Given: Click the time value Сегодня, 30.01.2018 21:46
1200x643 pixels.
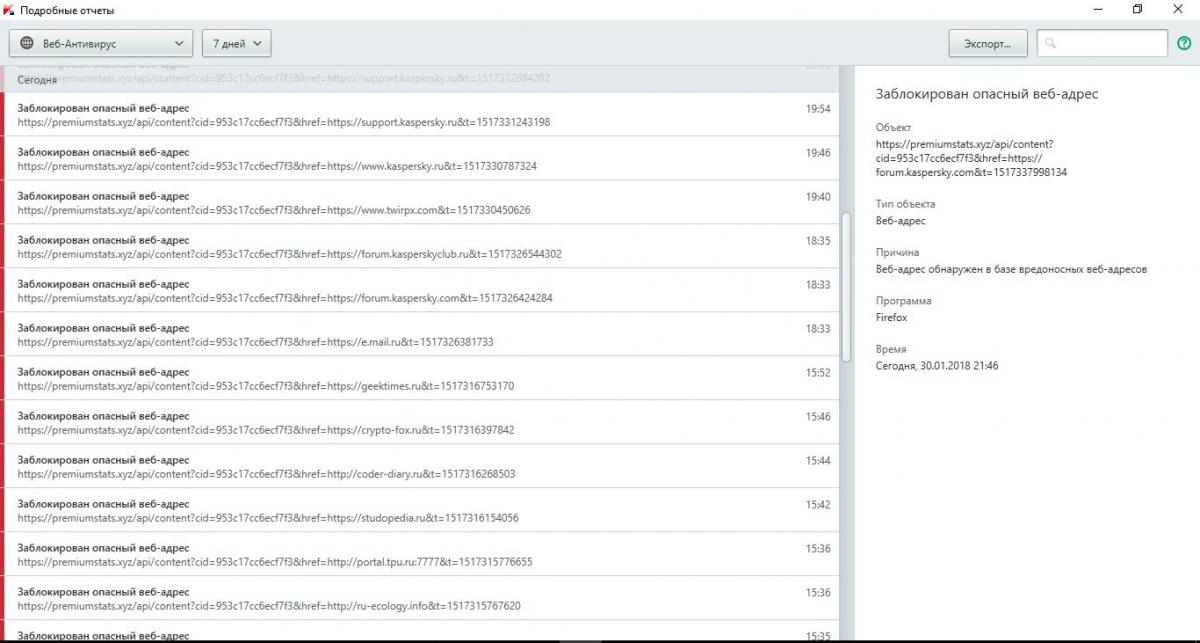Looking at the screenshot, I should pyautogui.click(x=937, y=366).
